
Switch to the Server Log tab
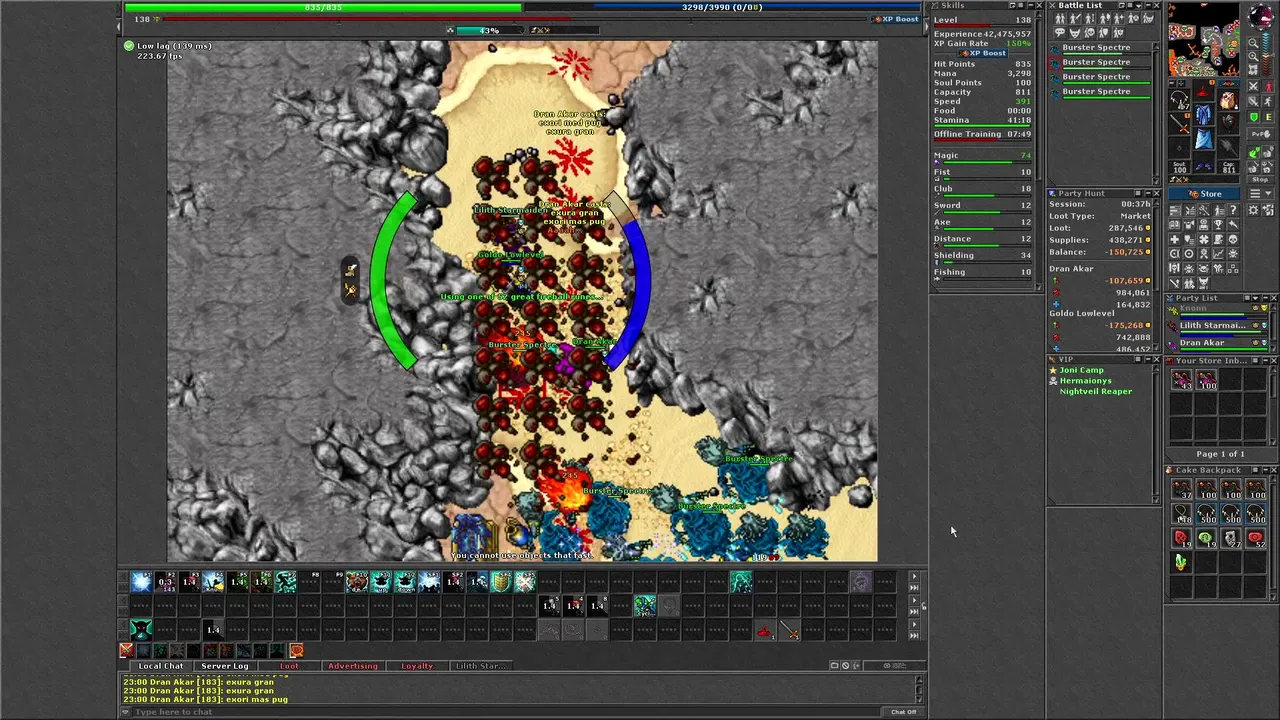tap(225, 666)
